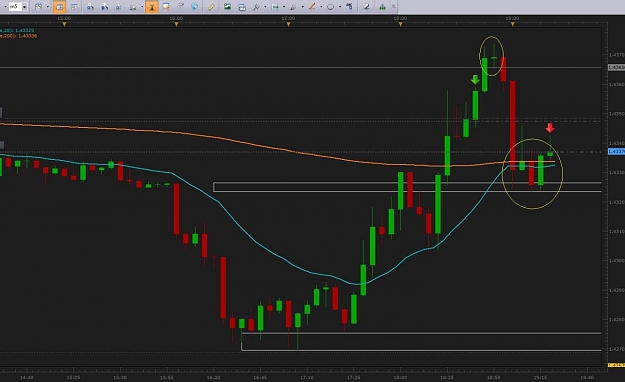The height and width of the screenshot is (382, 625).
Task: Expand the zoom tools dropdown arrow
Action: pos(142,7)
